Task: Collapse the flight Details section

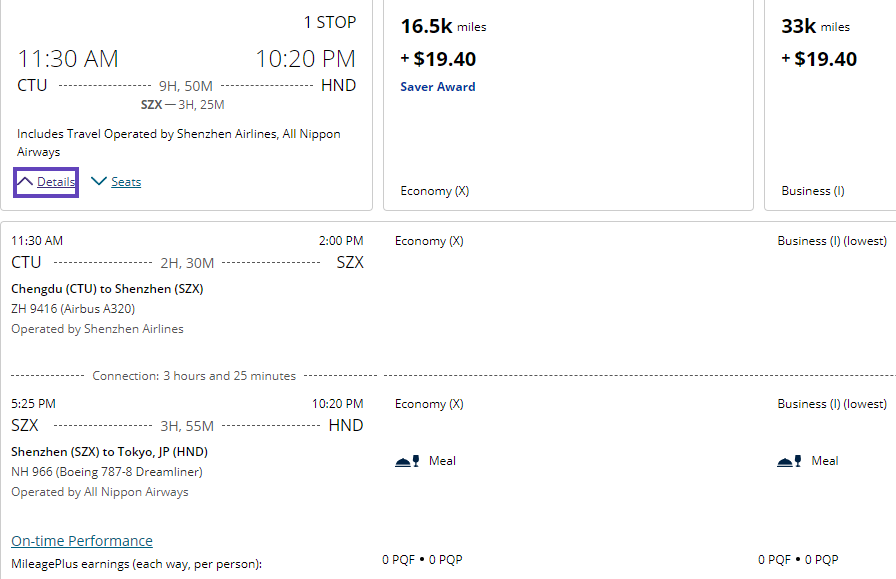Action: (x=46, y=182)
